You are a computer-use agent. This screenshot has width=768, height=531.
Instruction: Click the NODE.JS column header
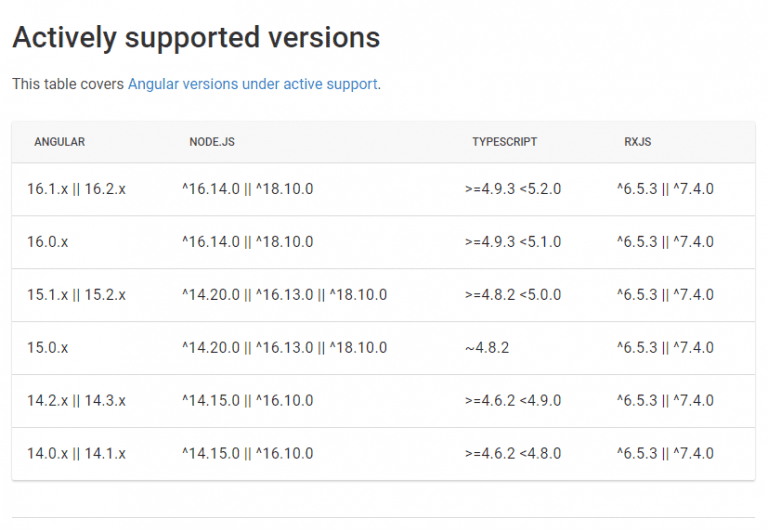[212, 142]
